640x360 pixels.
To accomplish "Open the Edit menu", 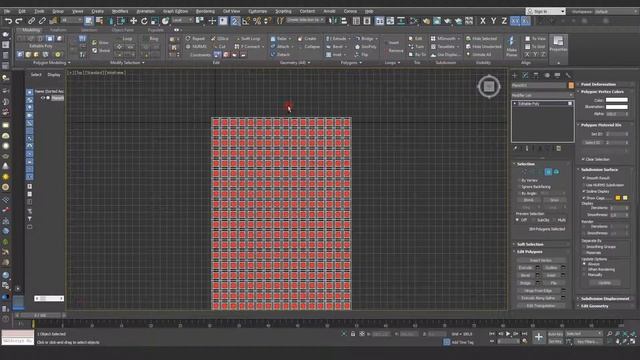I will 22,11.
